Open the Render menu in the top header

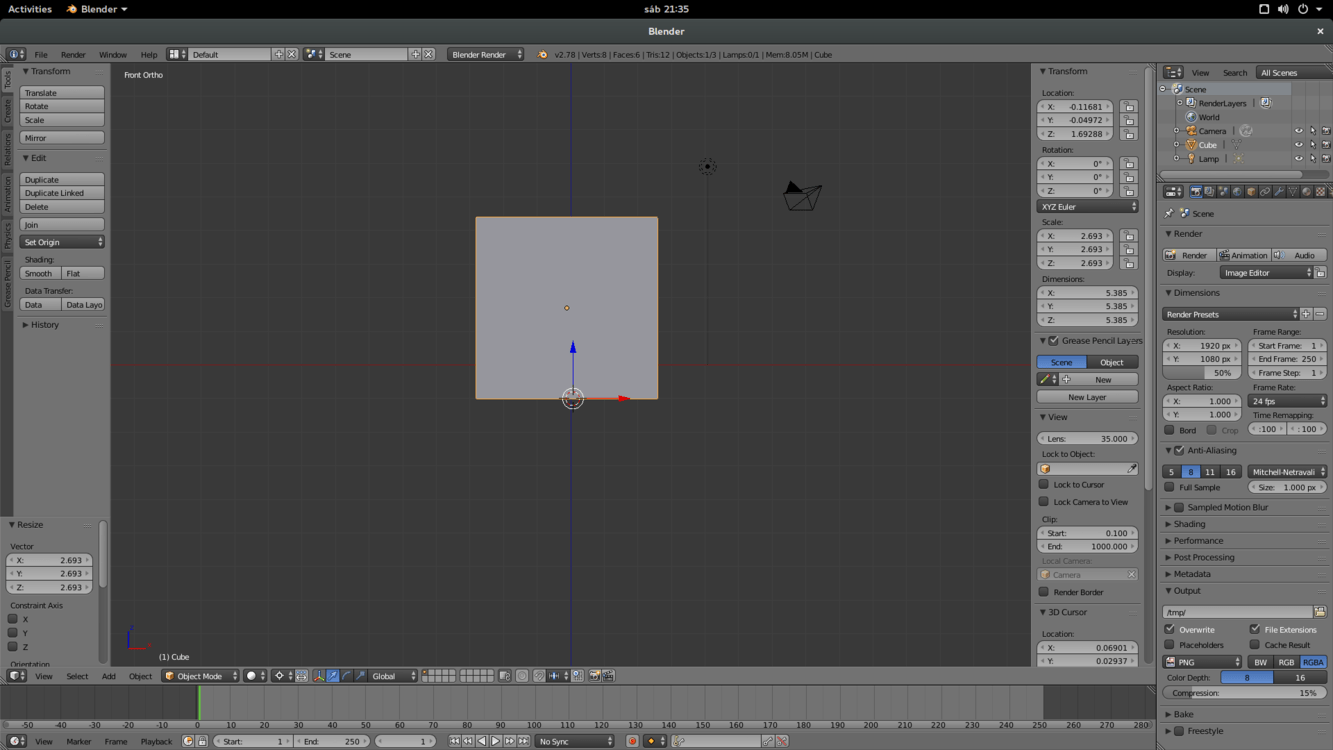pyautogui.click(x=73, y=54)
